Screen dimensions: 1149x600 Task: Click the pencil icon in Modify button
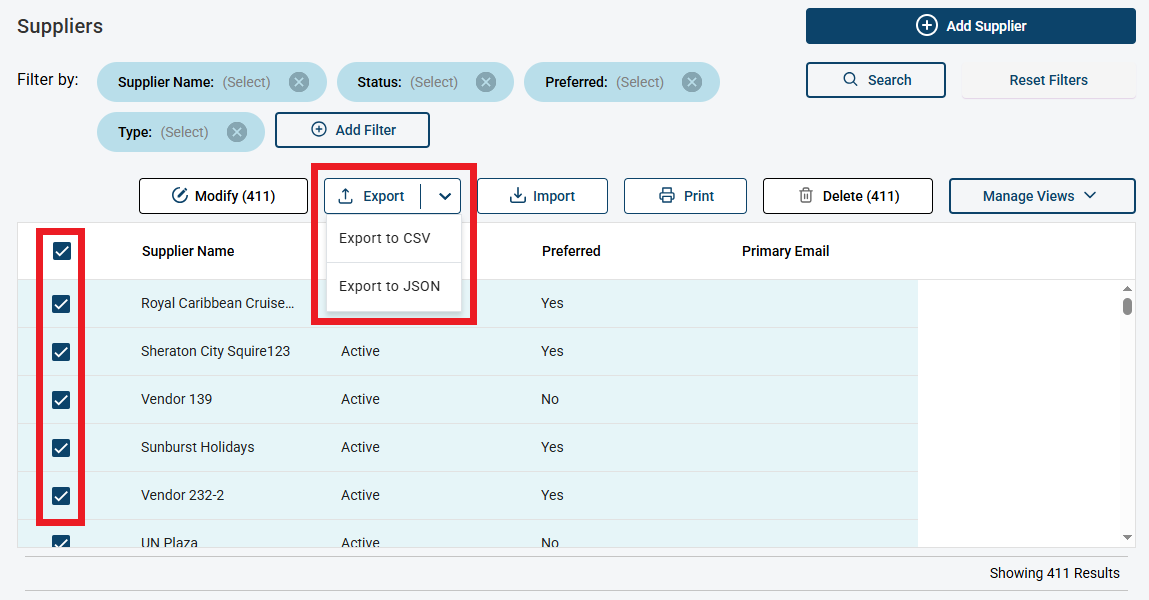click(x=180, y=196)
